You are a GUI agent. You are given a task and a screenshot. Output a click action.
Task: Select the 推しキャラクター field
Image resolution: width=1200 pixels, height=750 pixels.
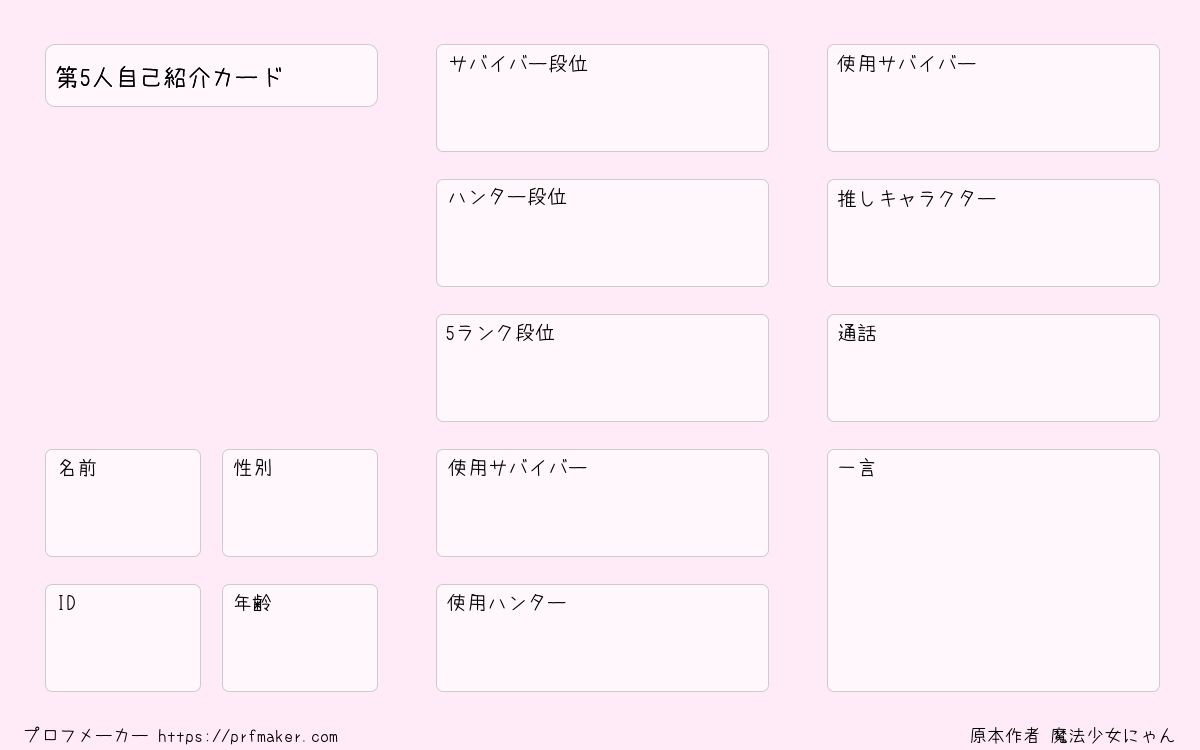[993, 233]
